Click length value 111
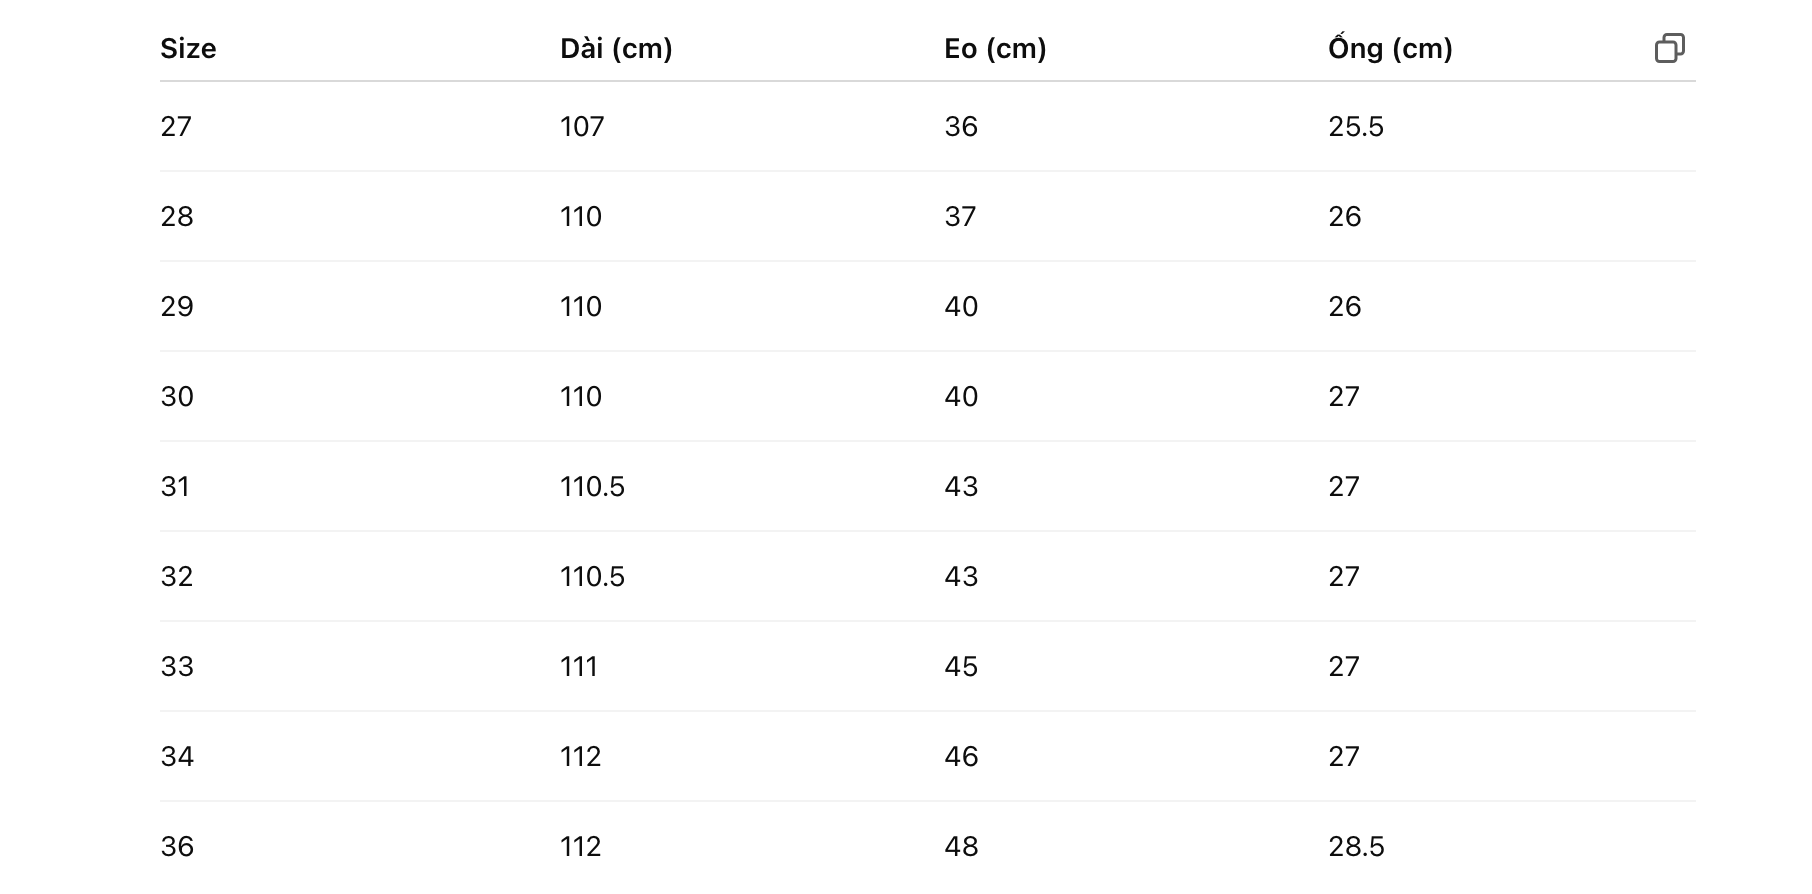The image size is (1812, 894). pyautogui.click(x=579, y=666)
